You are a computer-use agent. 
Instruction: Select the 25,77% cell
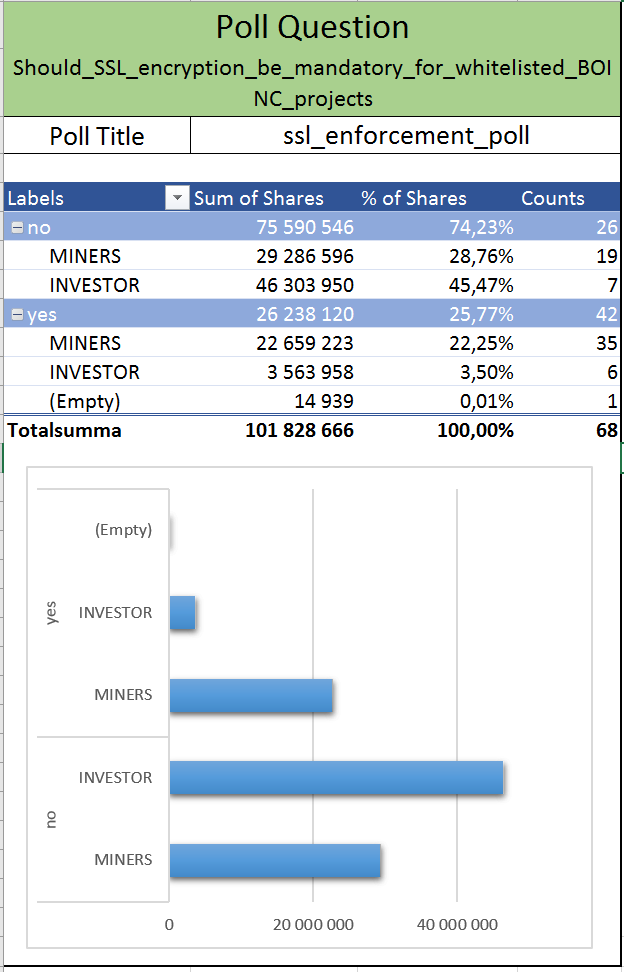tap(481, 314)
